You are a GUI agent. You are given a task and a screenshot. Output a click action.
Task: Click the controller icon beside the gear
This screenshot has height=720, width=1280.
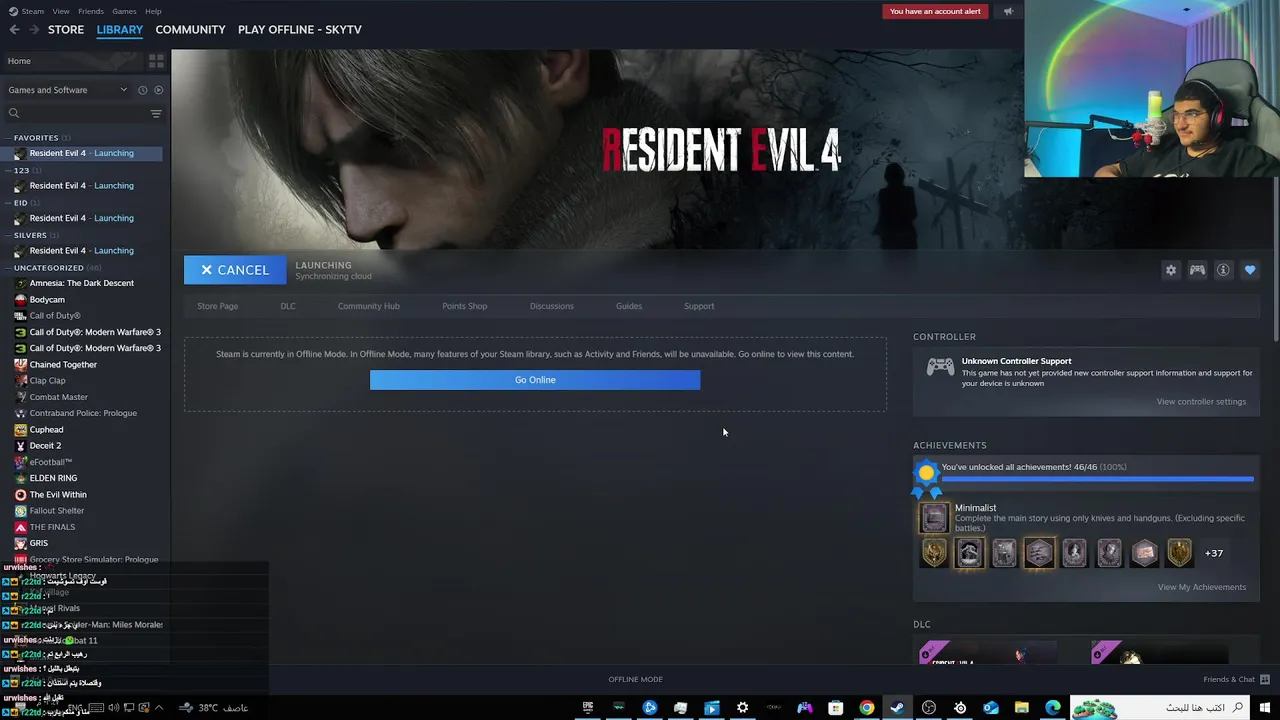[1197, 270]
